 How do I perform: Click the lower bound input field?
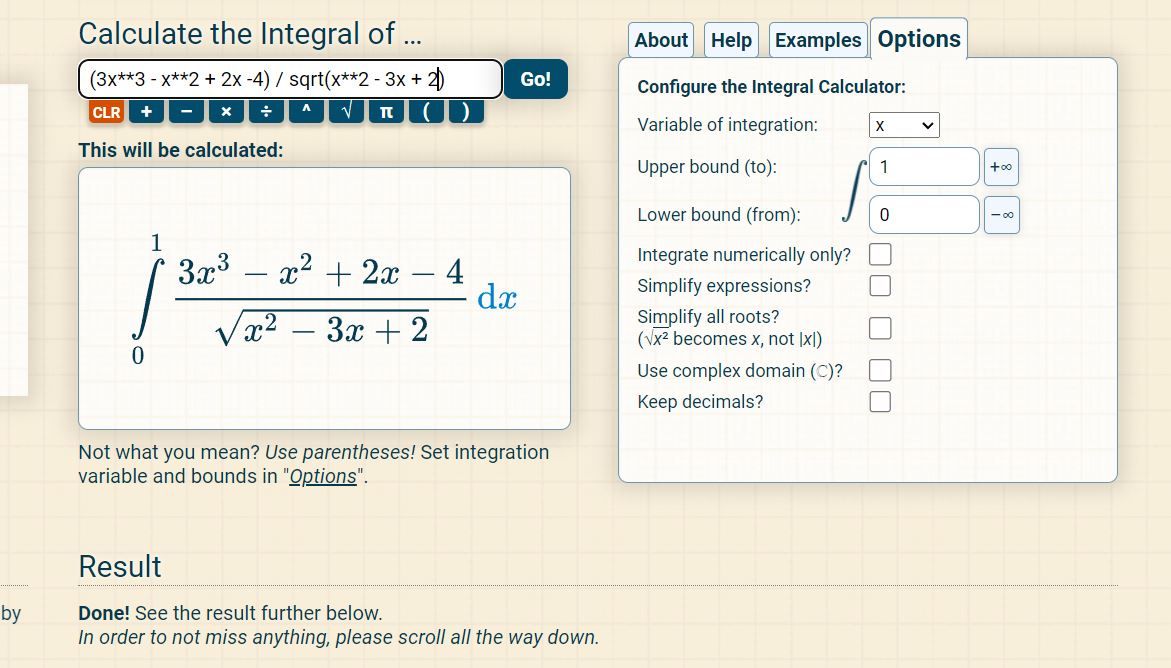(924, 215)
